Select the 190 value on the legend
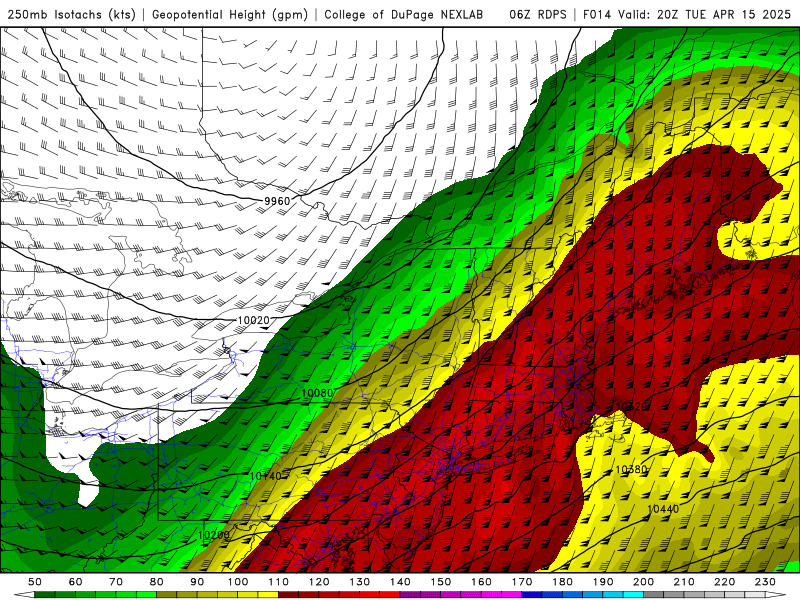 point(603,582)
